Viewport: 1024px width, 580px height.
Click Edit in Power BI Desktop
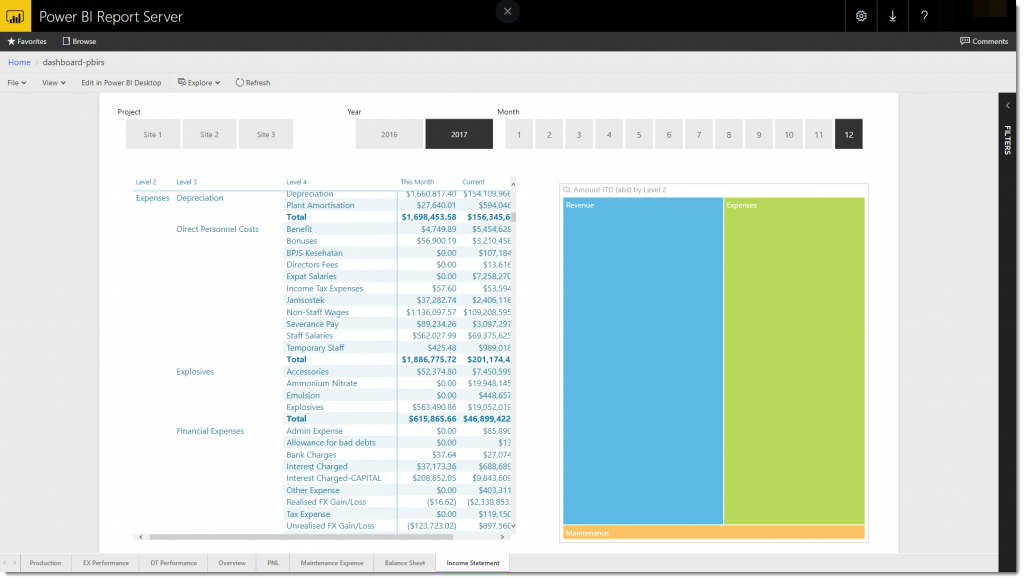(x=121, y=83)
